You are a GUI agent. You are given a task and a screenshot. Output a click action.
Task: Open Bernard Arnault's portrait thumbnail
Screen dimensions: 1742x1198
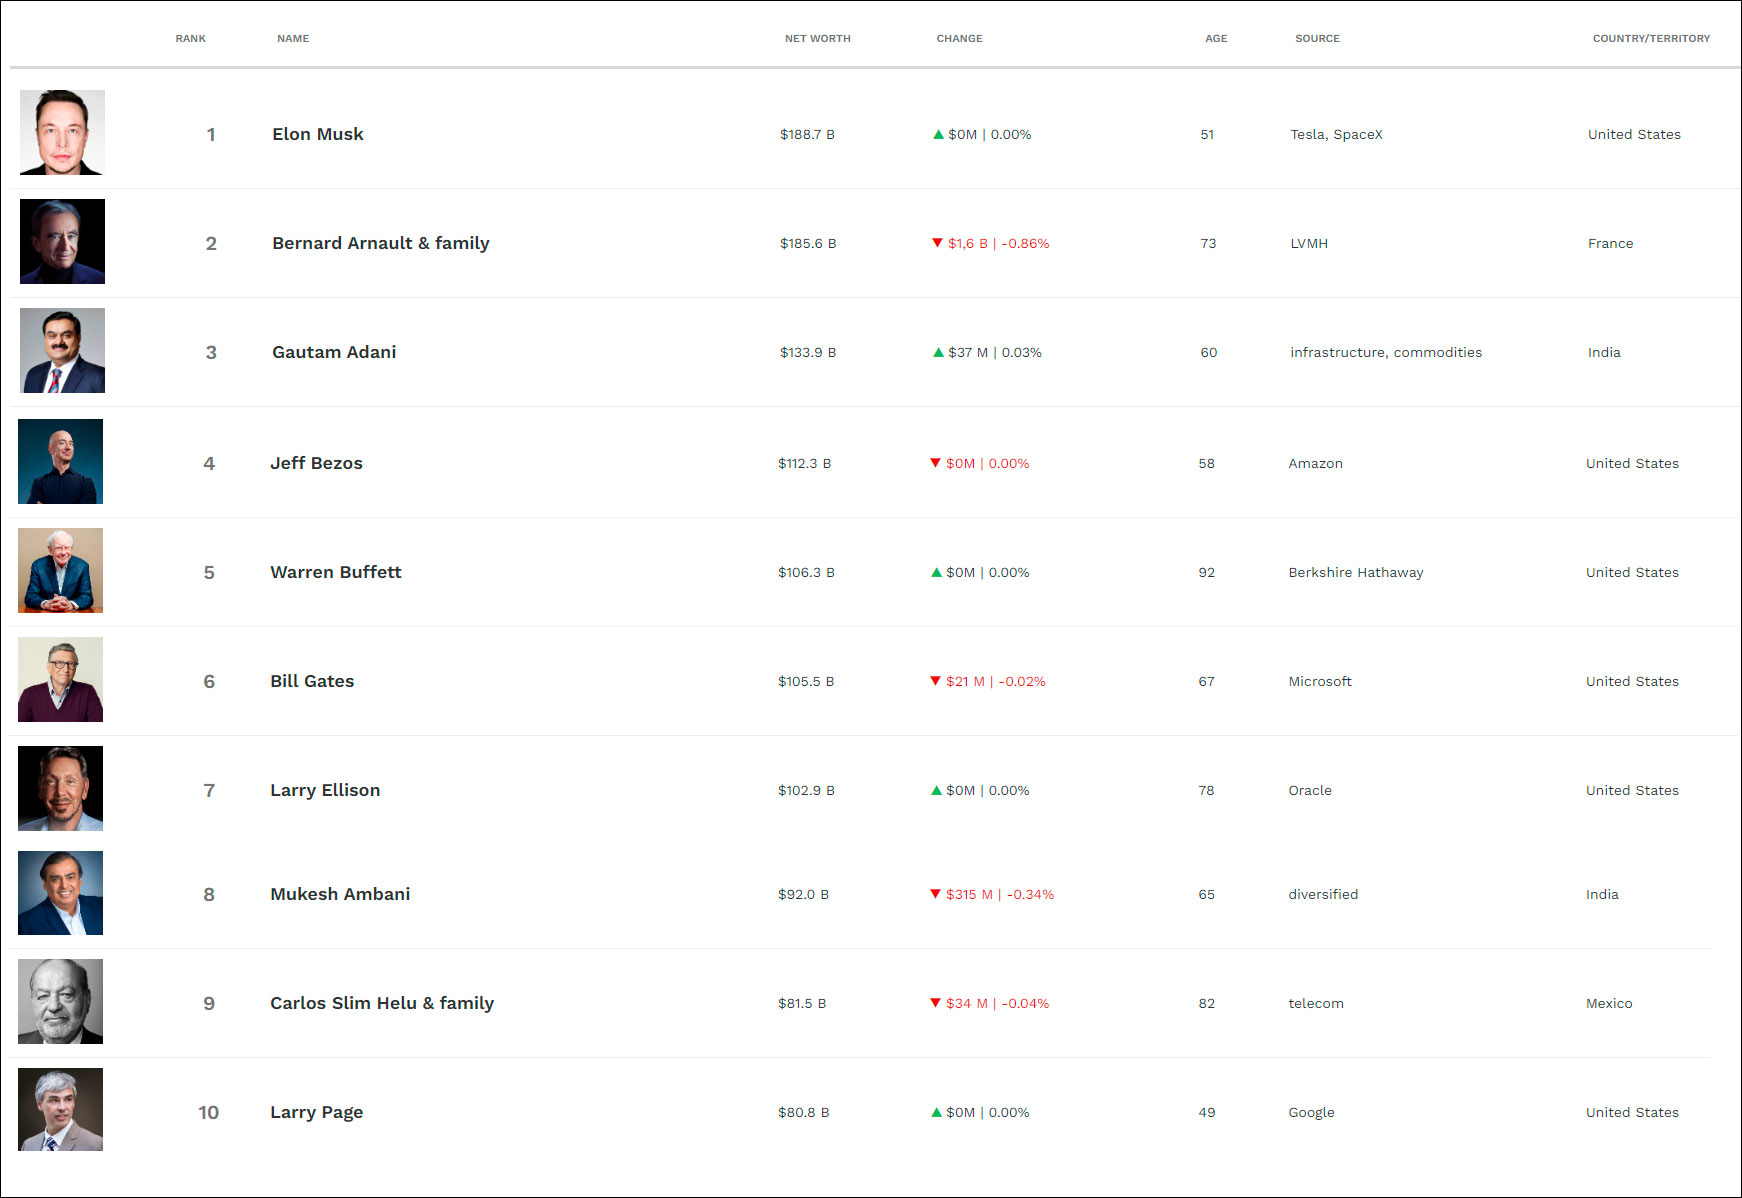(62, 242)
